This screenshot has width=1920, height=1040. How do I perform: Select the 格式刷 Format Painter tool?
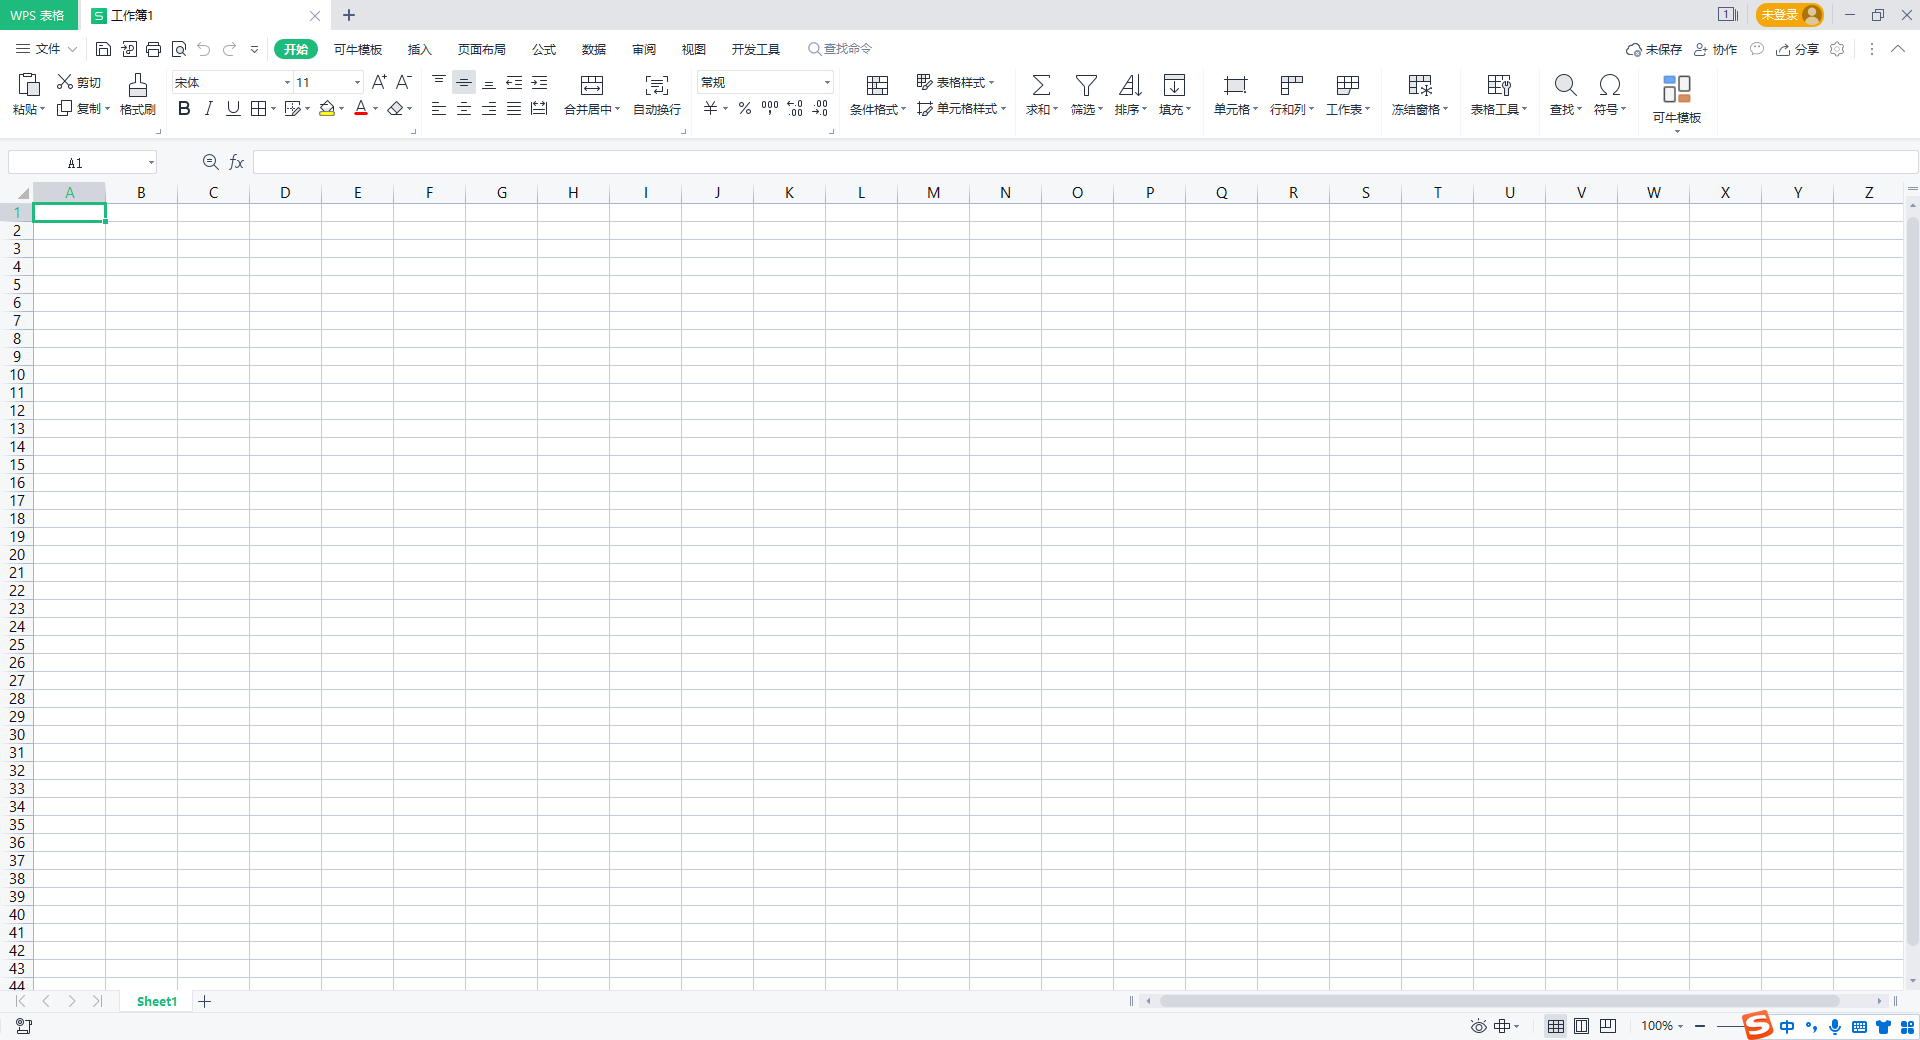click(138, 95)
